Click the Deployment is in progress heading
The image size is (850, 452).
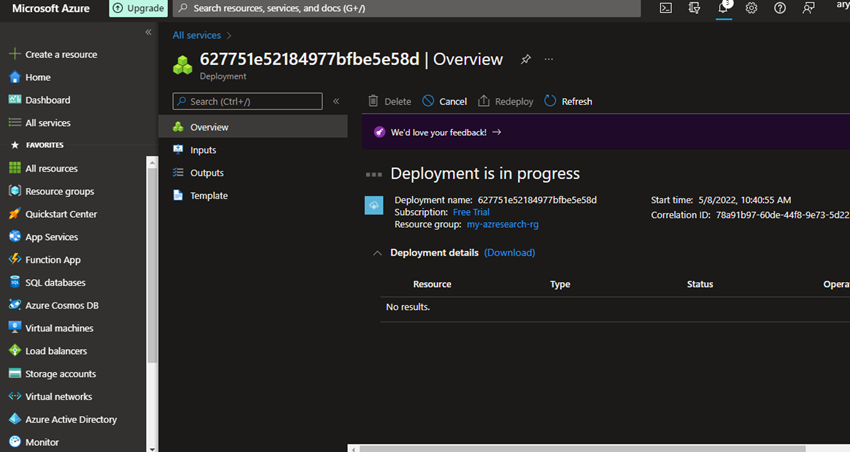click(485, 173)
